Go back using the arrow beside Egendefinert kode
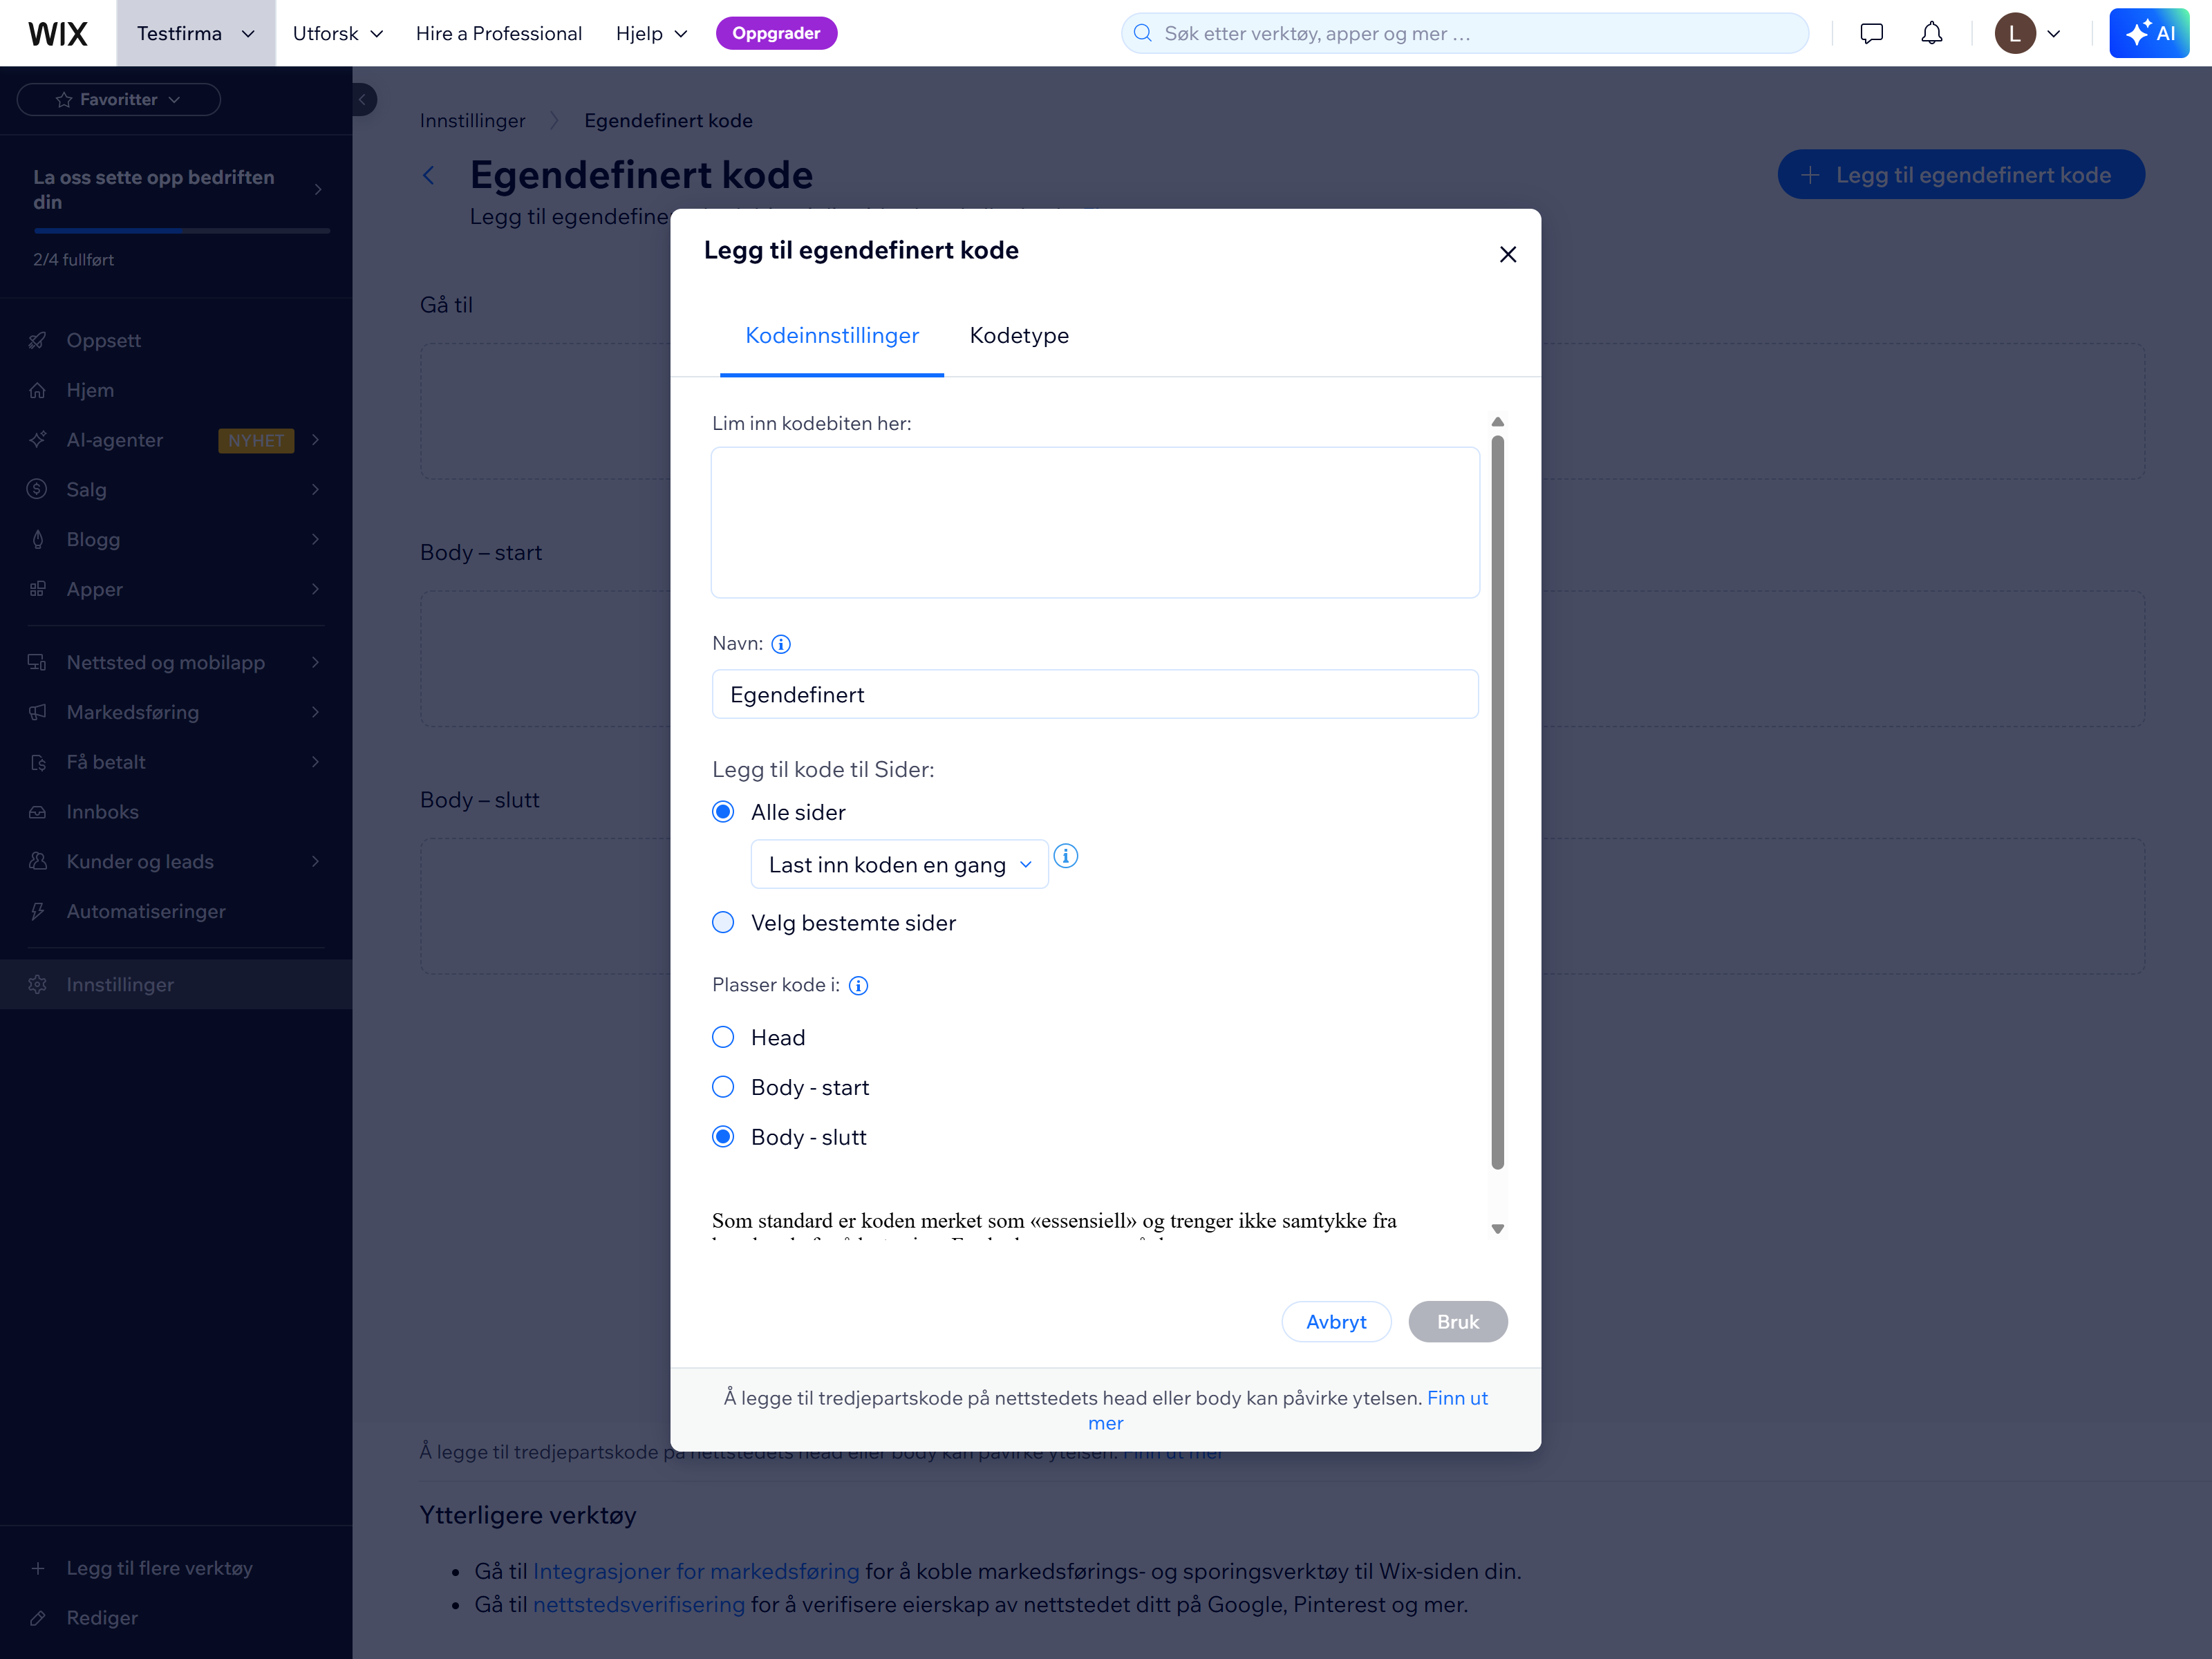The height and width of the screenshot is (1659, 2212). coord(429,175)
